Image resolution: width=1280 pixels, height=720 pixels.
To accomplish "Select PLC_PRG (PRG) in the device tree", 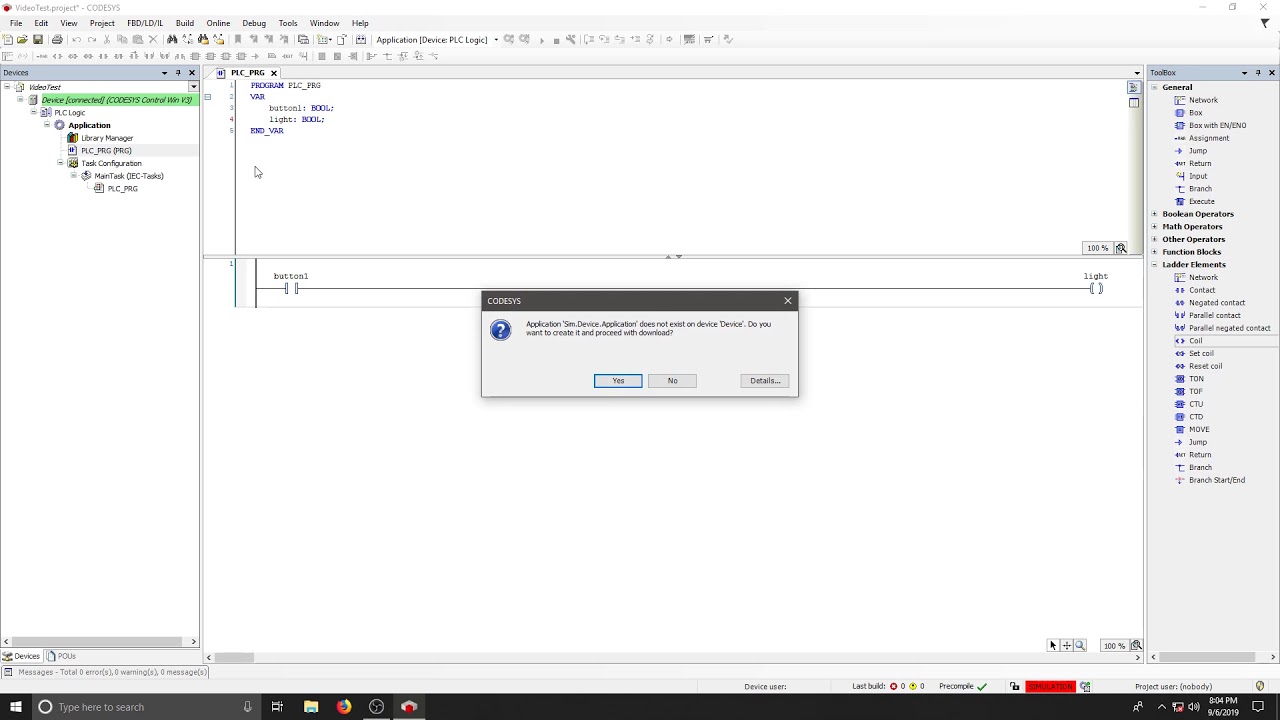I will click(106, 151).
